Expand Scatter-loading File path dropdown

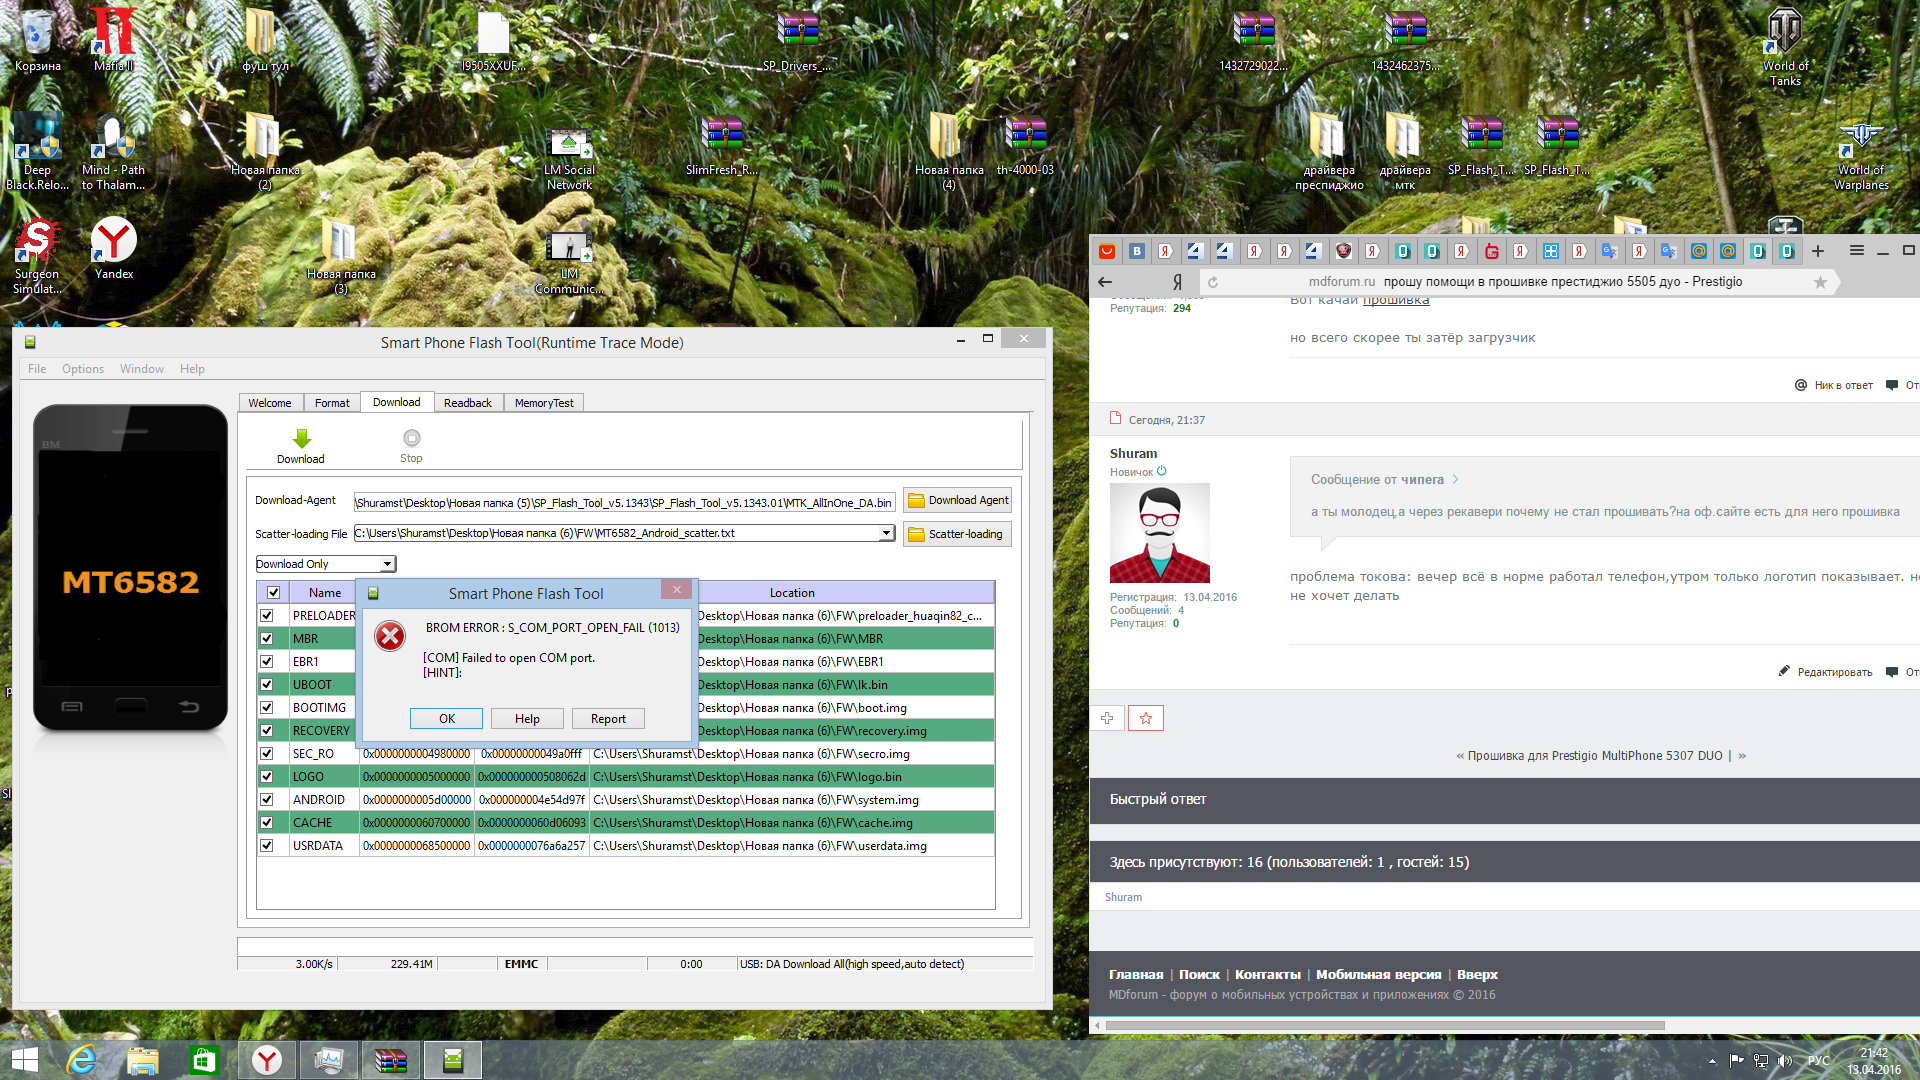click(x=886, y=534)
